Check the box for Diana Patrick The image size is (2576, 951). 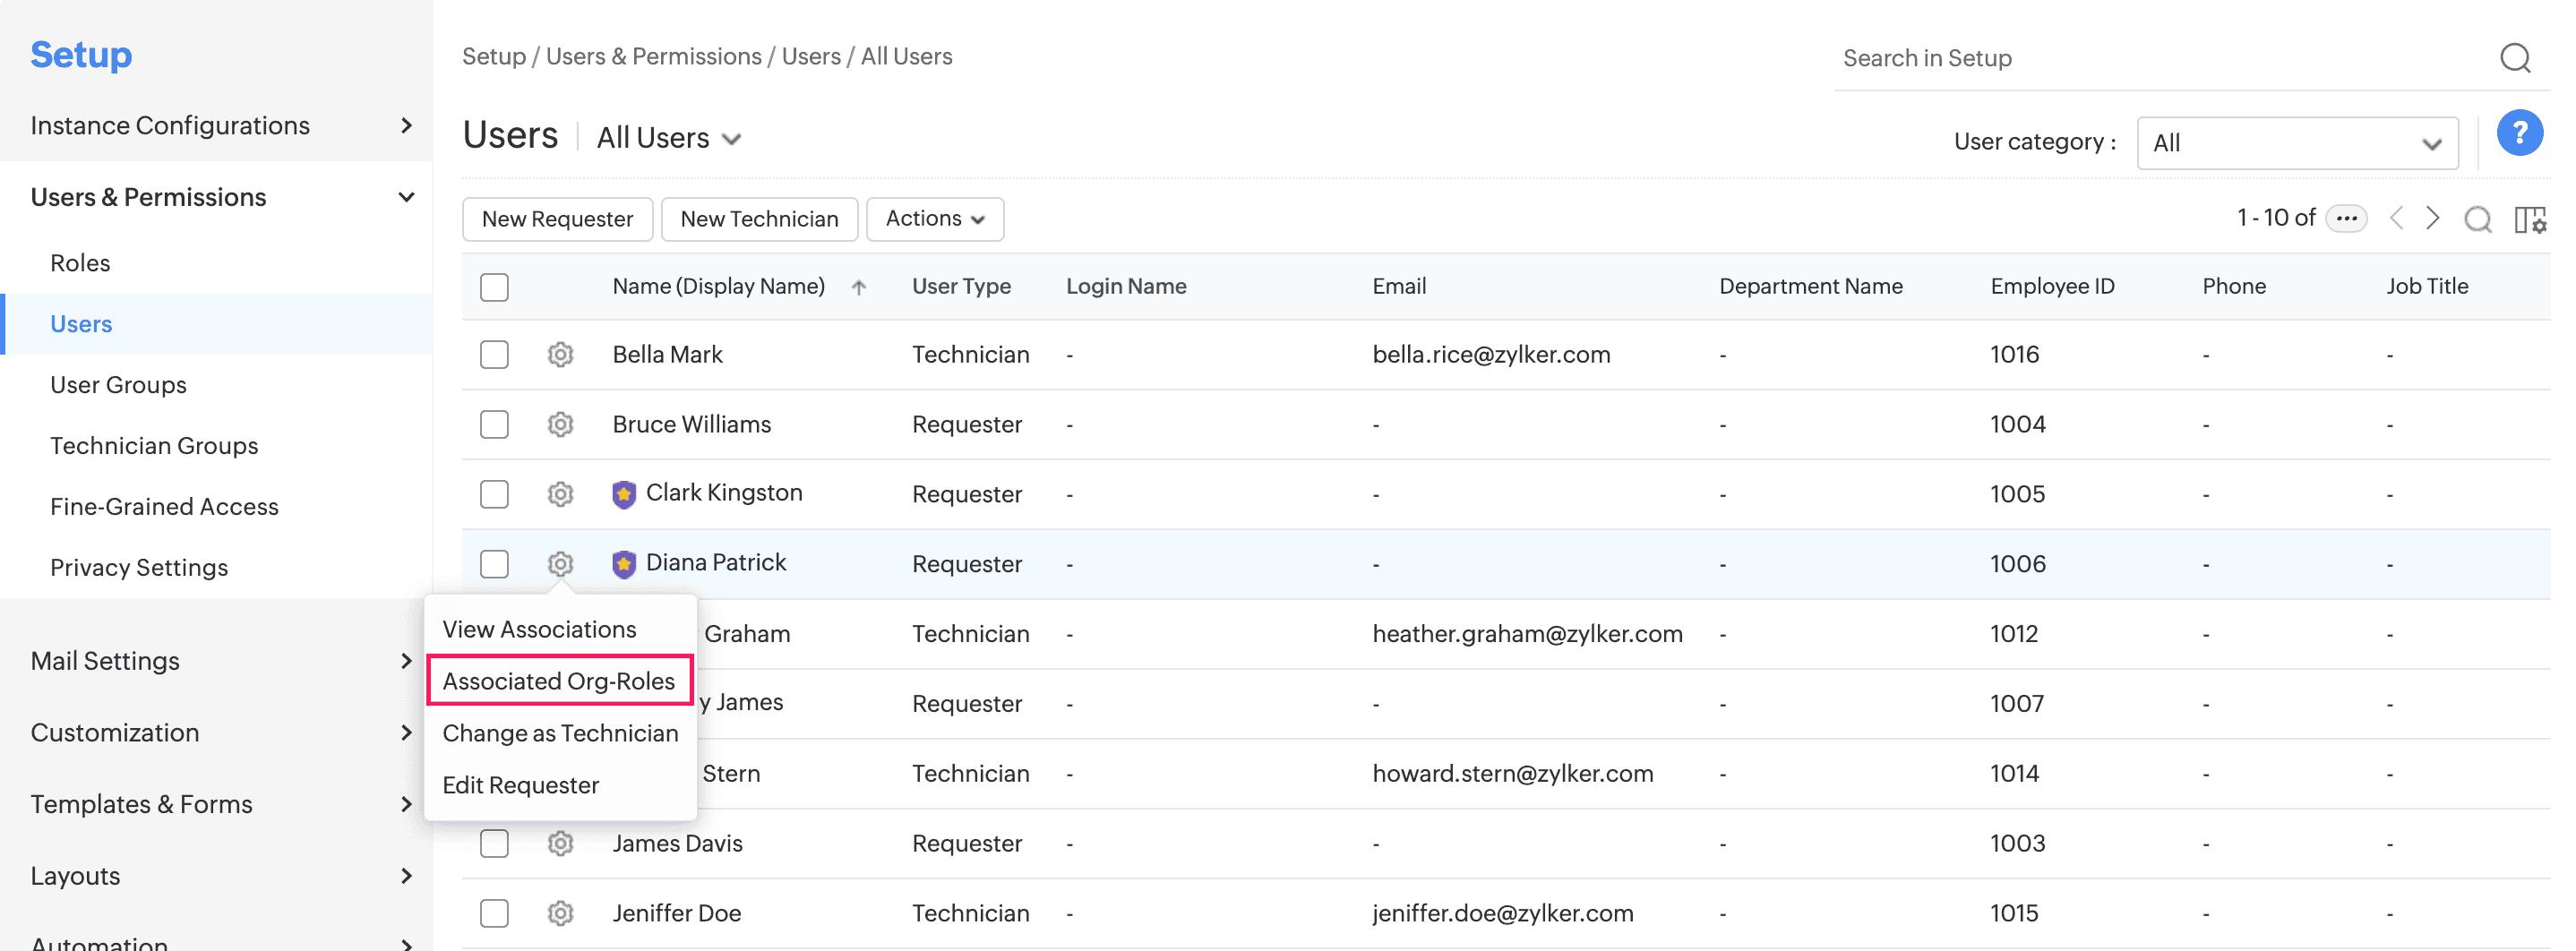(494, 564)
